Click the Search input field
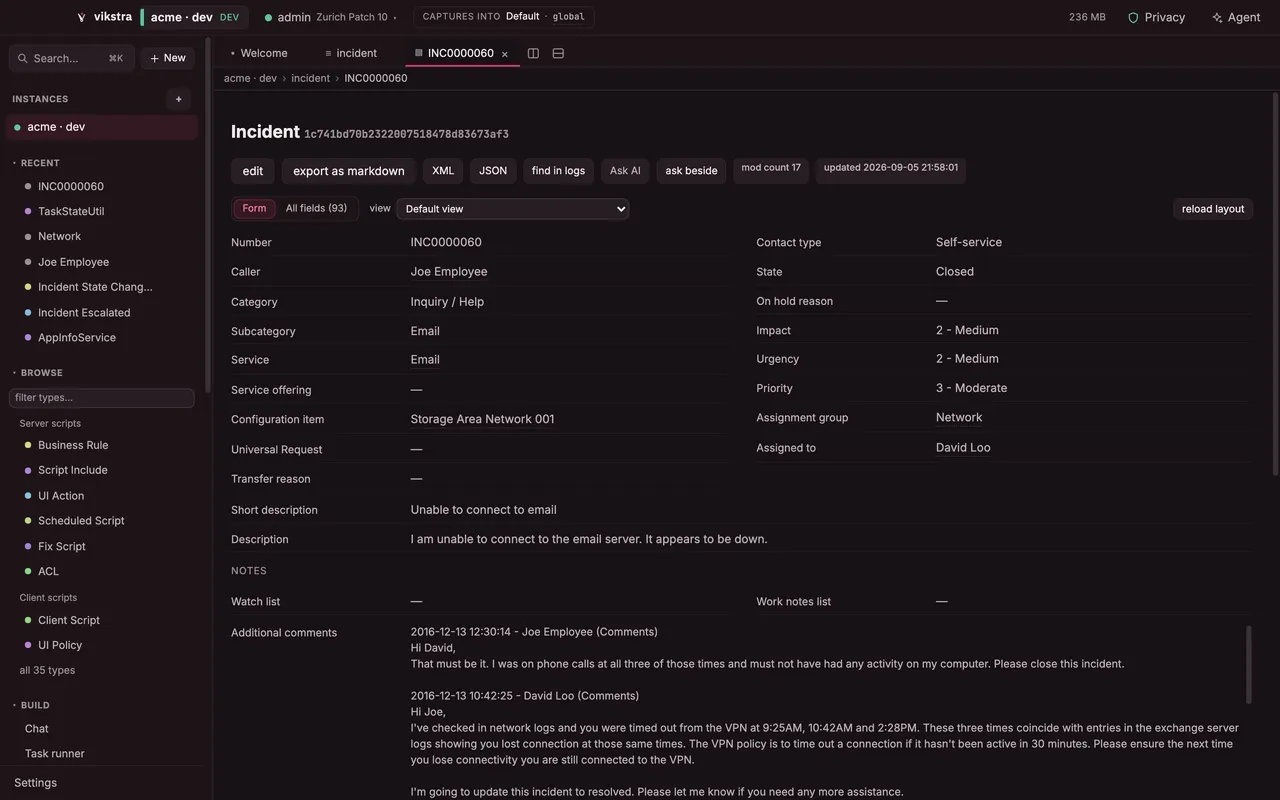The image size is (1280, 800). (x=72, y=58)
